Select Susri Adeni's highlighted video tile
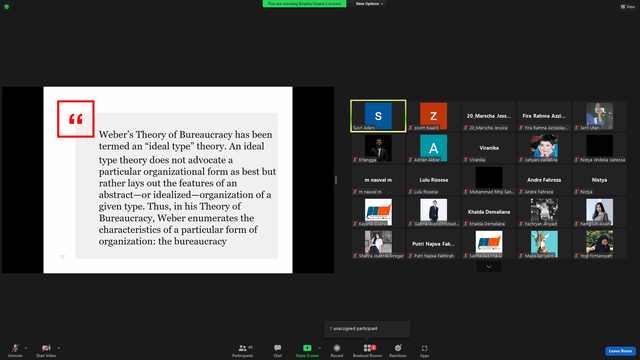 point(378,116)
